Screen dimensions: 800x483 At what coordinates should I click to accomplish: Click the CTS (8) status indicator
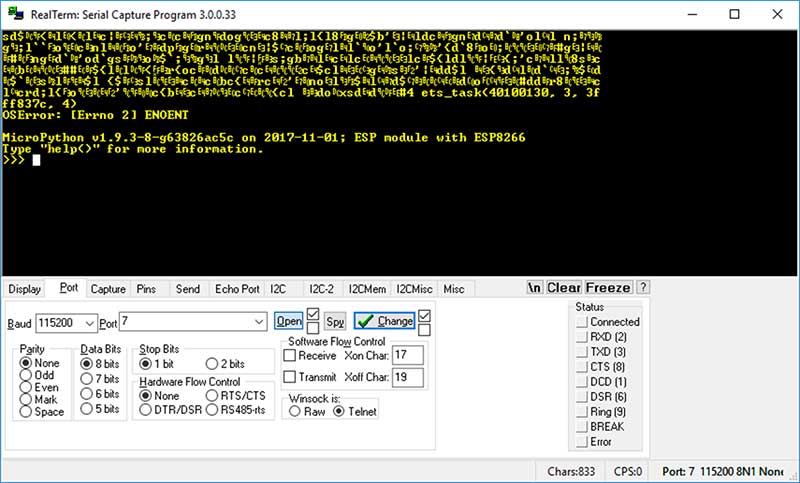pos(581,367)
